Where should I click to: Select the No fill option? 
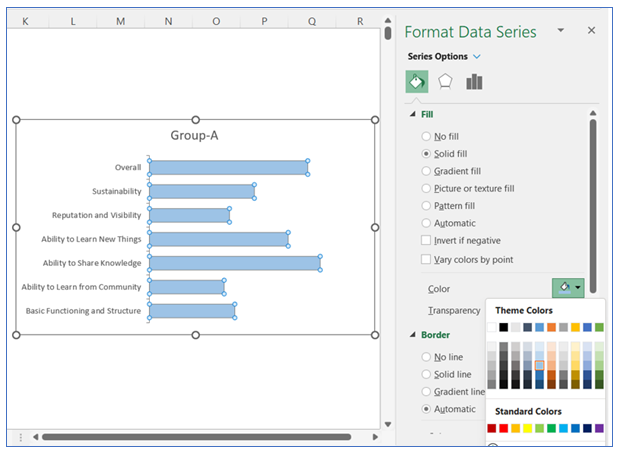click(x=427, y=136)
